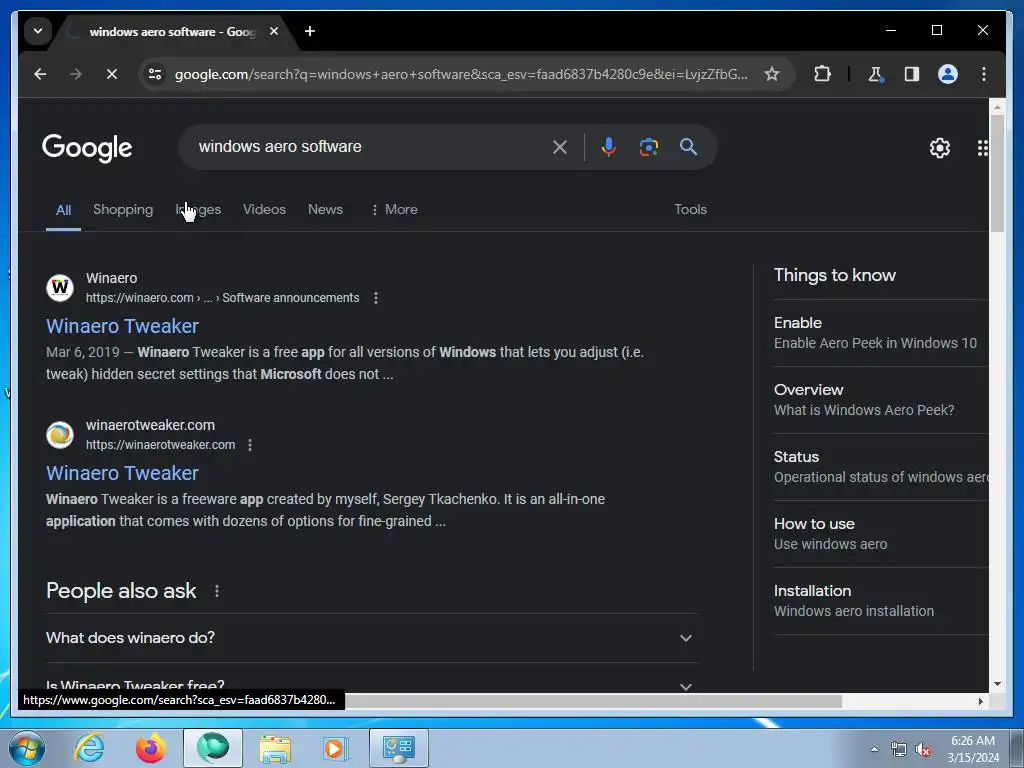Click the horizontal scrollbar thumb

(x=593, y=701)
